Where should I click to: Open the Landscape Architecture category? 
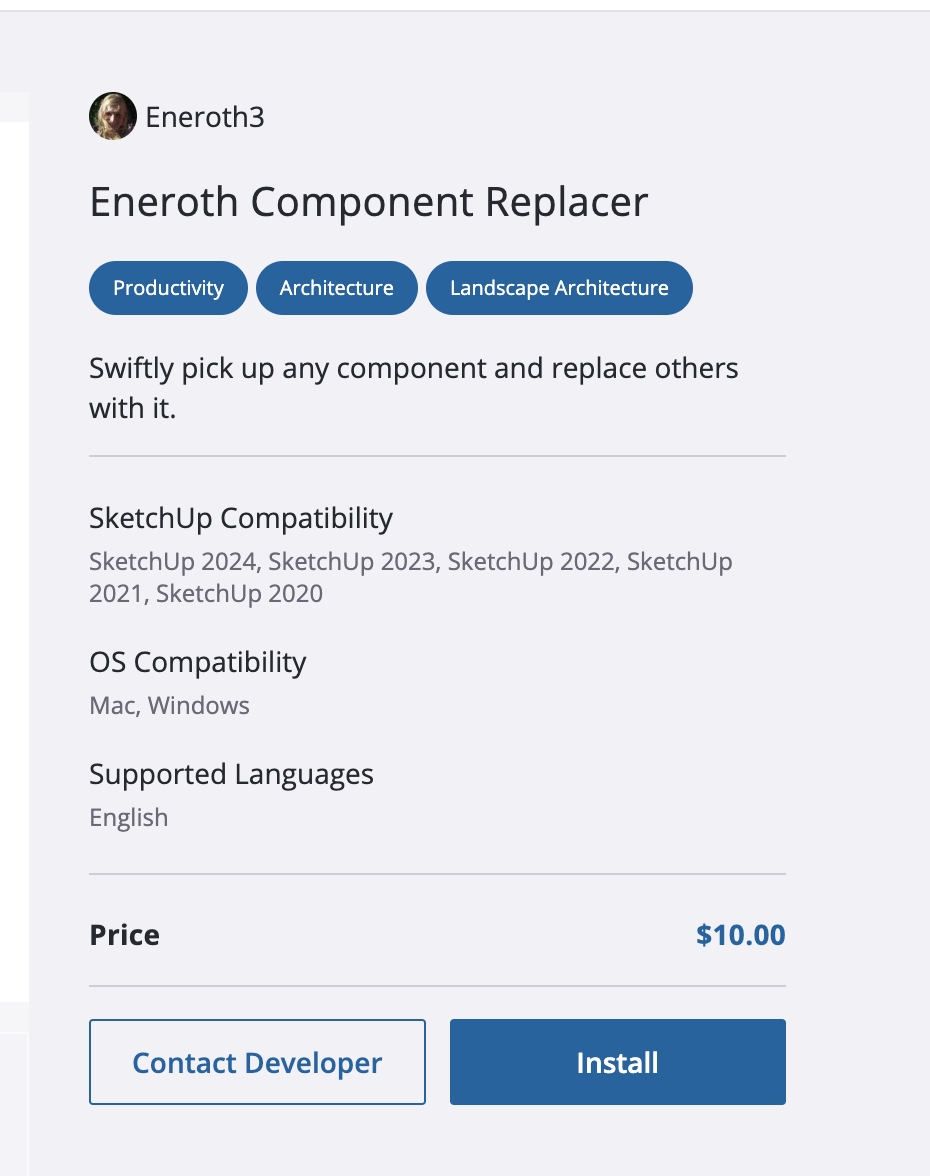559,287
